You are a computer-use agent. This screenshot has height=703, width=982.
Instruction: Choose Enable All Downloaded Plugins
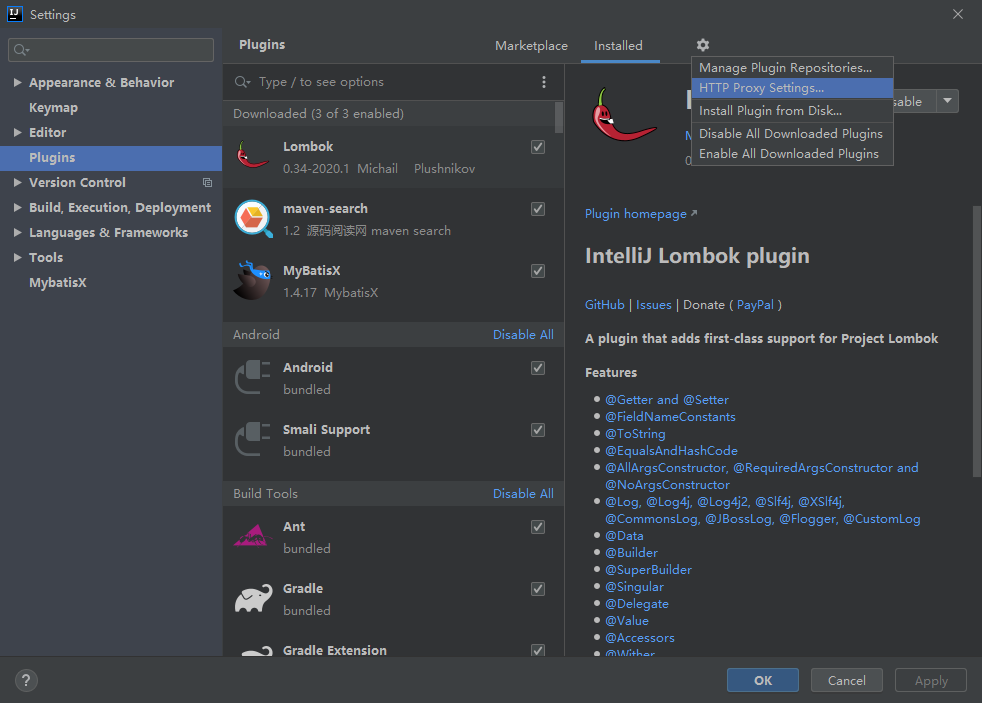(792, 154)
